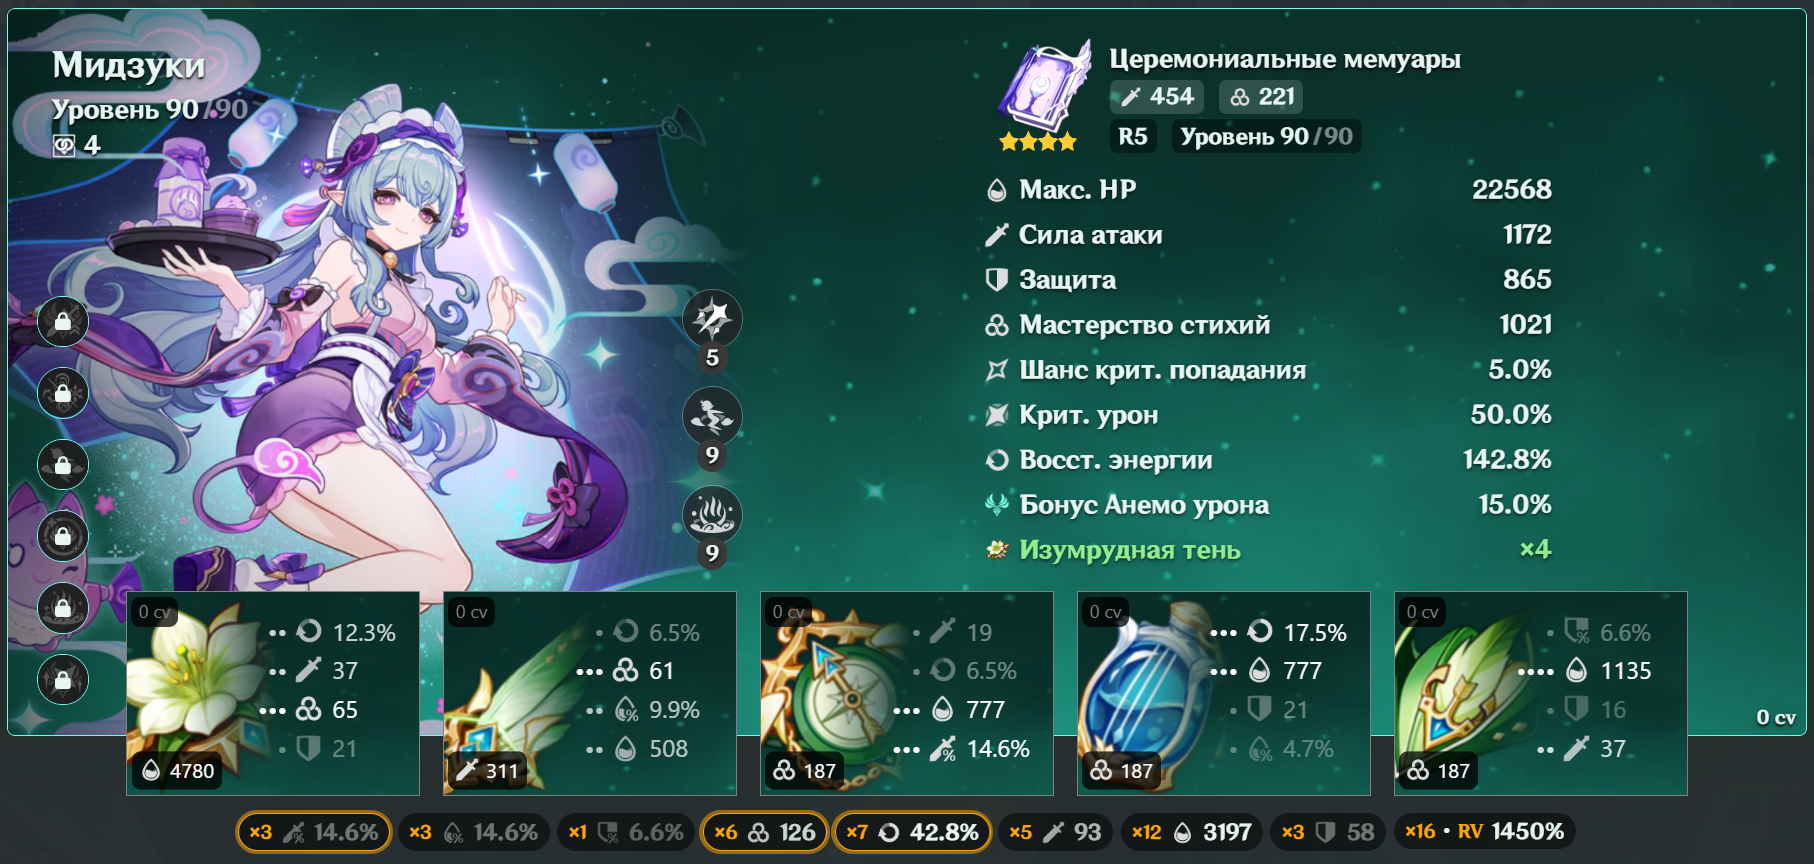Select the Изумрудная тень set bonus row
Screen dimensions: 1814x864
click(1268, 550)
